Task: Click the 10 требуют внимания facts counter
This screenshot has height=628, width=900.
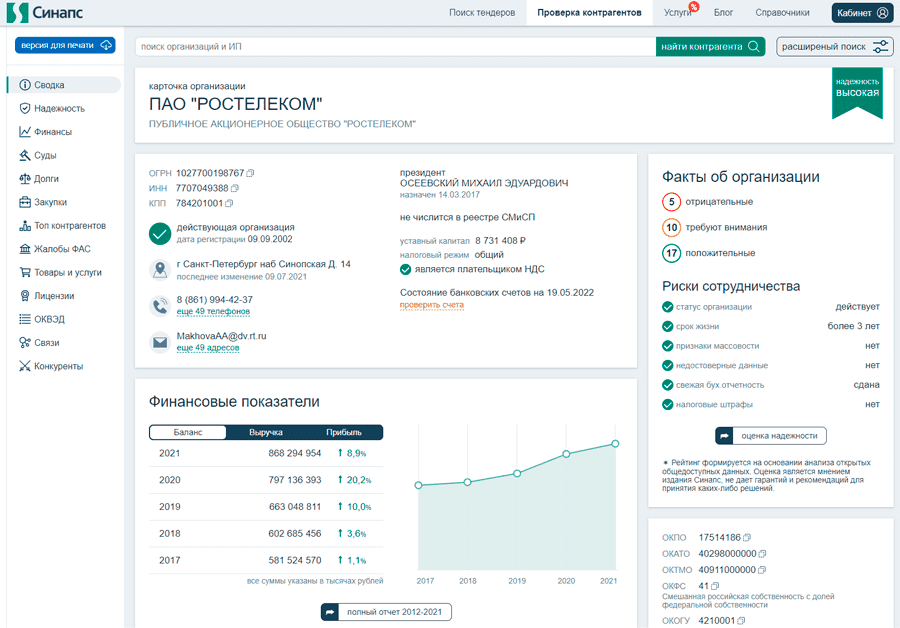Action: pyautogui.click(x=672, y=227)
